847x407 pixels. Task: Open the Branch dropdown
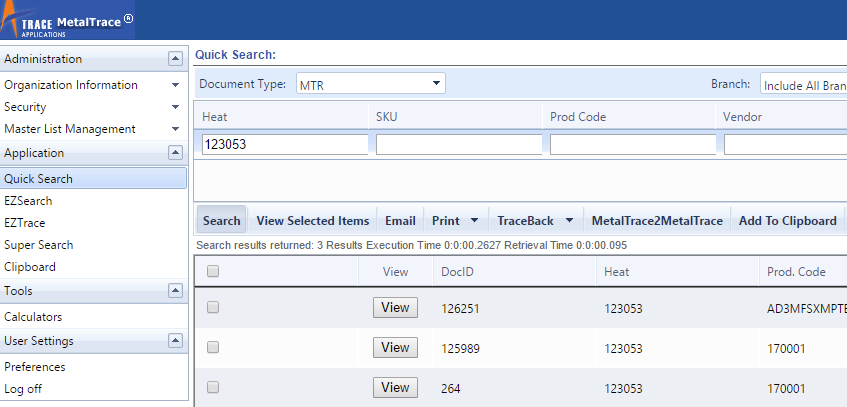coord(804,84)
